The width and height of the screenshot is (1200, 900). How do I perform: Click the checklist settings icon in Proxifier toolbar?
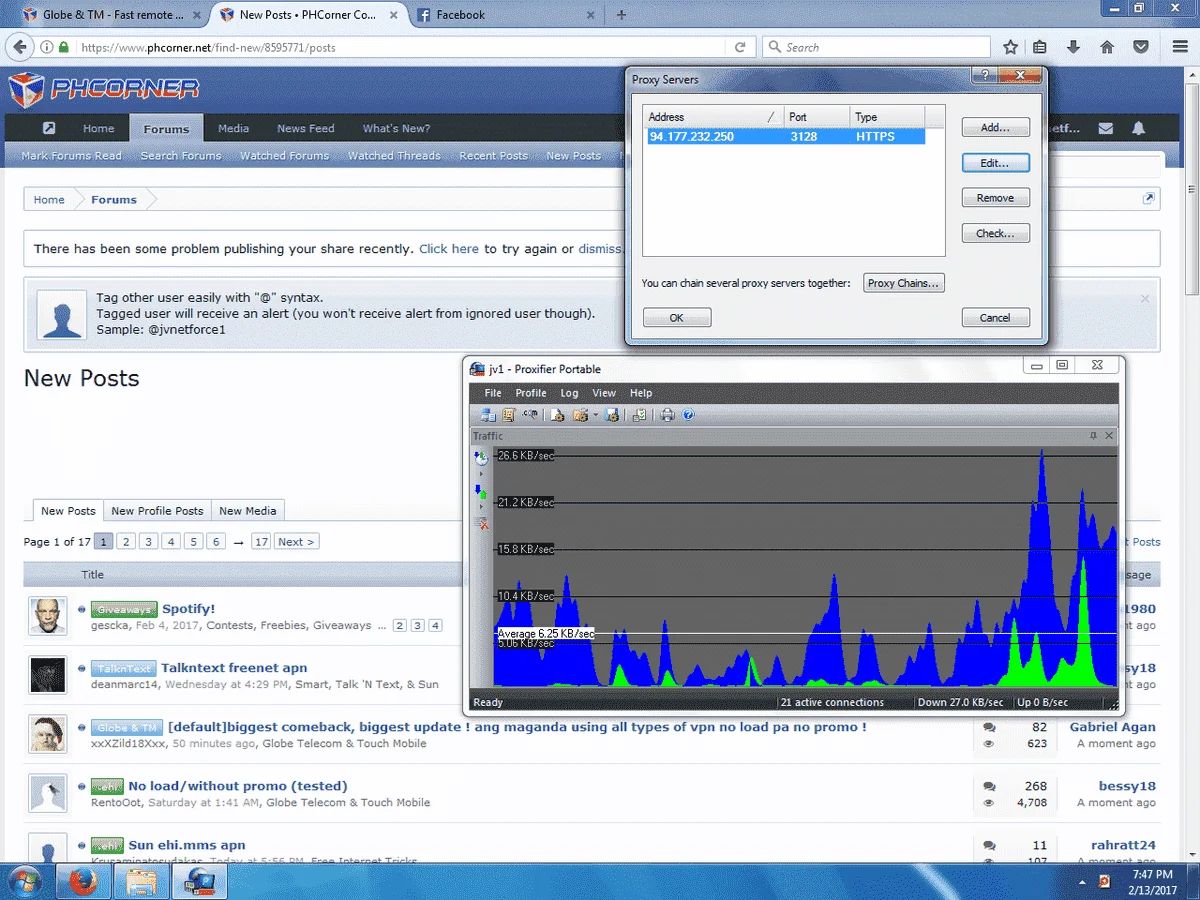[640, 415]
